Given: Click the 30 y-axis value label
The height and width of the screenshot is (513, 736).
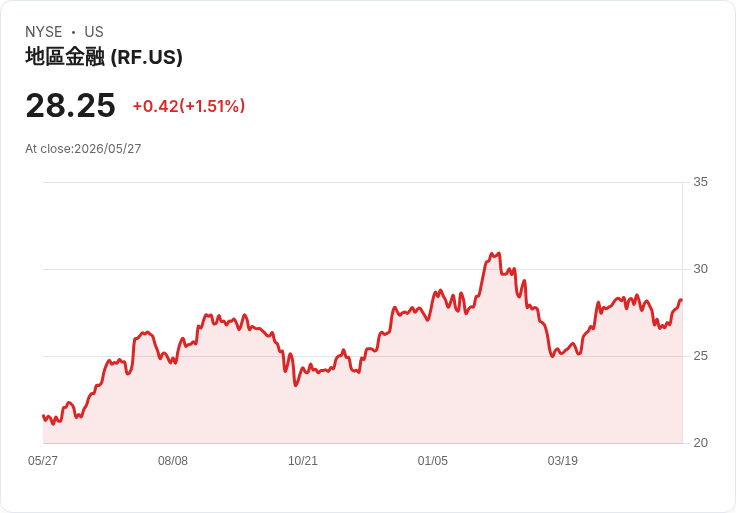Looking at the screenshot, I should point(701,269).
